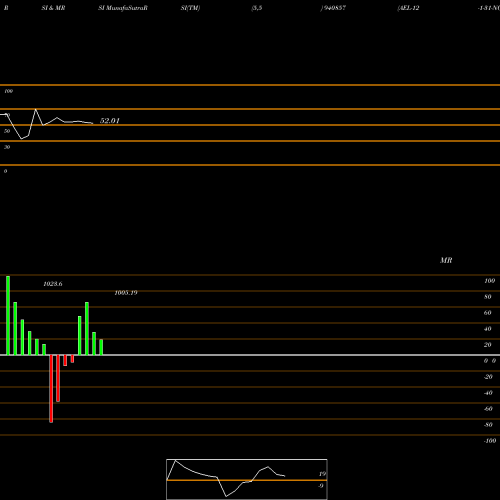
Task: Select the header text SI MunafaSutraR
Action: coord(123,8)
